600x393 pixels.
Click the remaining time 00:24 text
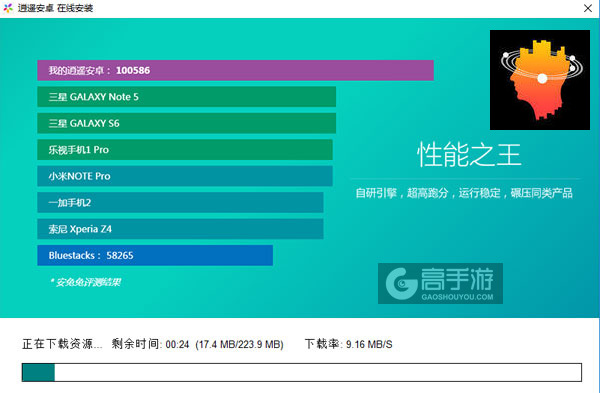(150, 344)
